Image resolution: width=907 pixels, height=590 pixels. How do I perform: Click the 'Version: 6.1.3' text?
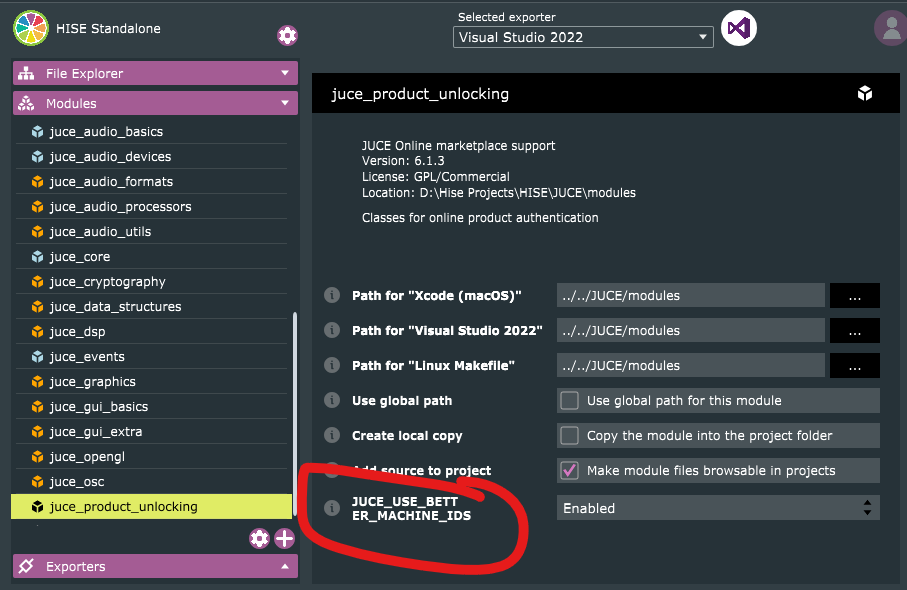[x=403, y=161]
